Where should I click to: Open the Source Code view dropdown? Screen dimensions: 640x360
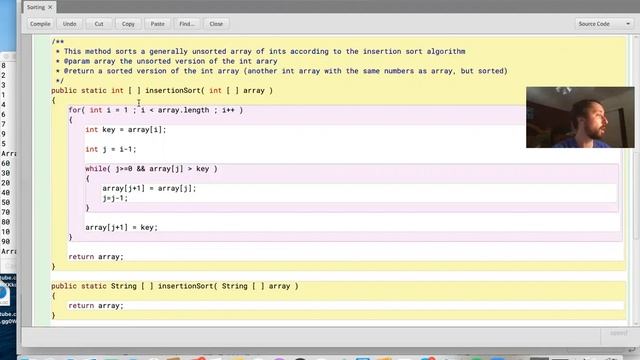click(604, 24)
